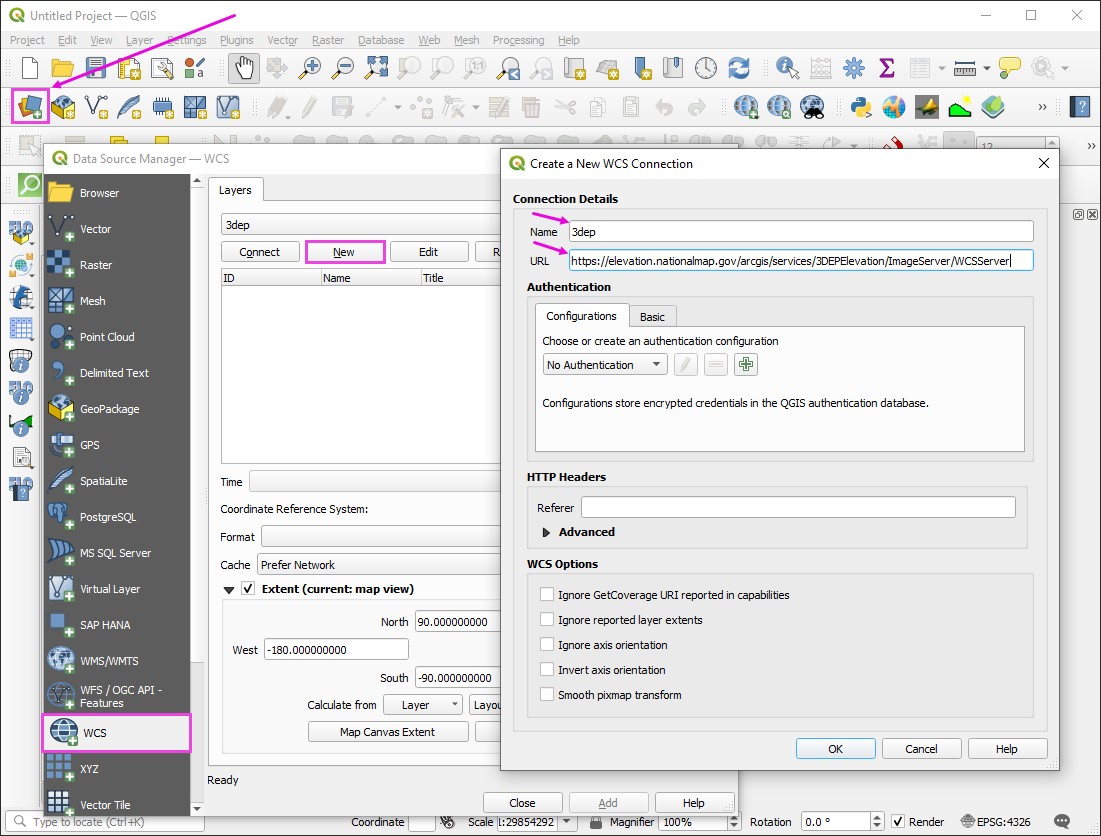Check Smooth pixmap transform

tap(547, 695)
